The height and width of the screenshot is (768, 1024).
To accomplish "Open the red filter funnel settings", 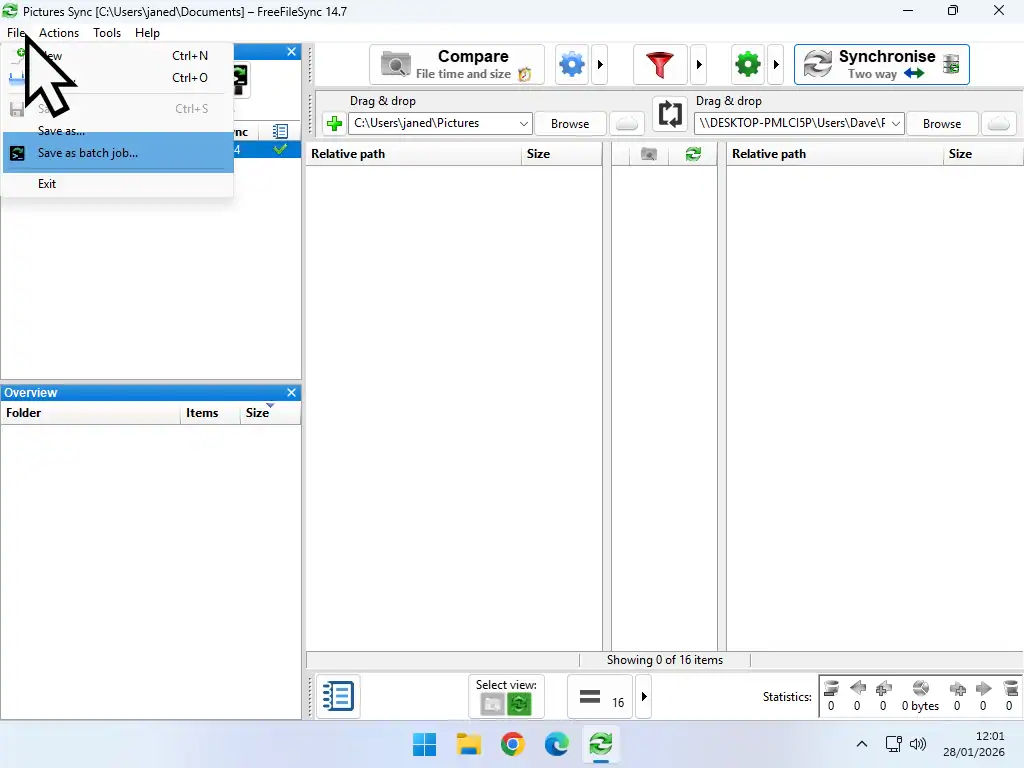I will [x=660, y=63].
